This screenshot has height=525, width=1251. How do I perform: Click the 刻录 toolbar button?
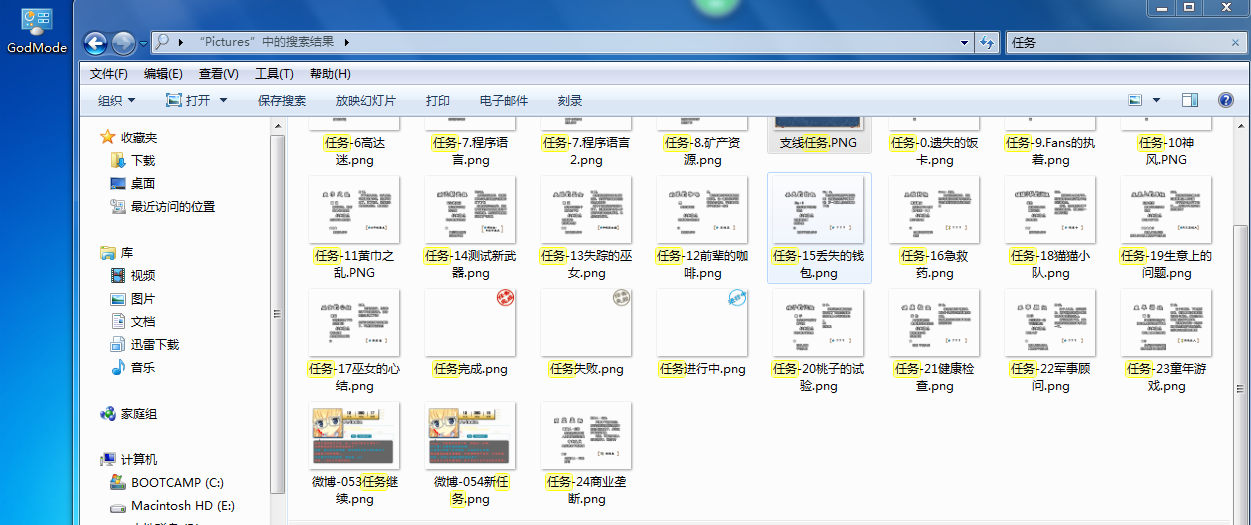[570, 100]
